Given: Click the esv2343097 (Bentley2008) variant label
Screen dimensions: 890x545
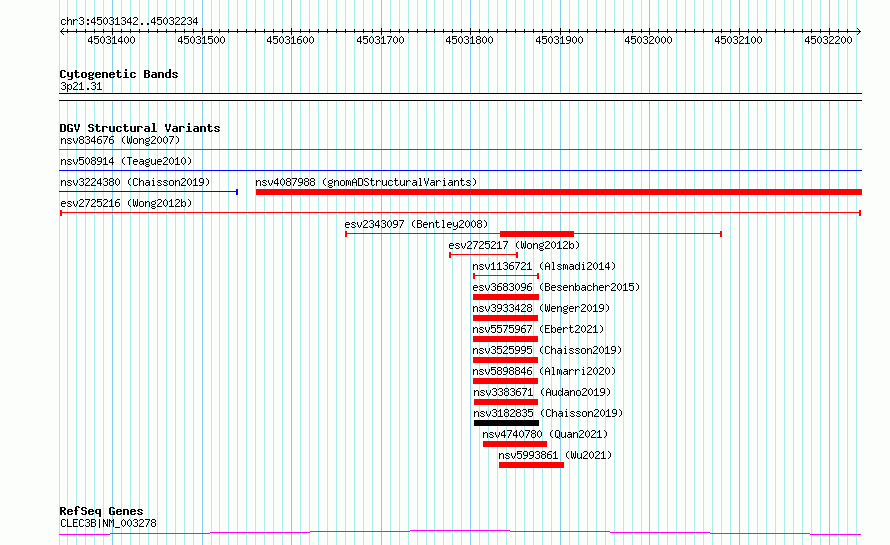Looking at the screenshot, I should coord(416,225).
